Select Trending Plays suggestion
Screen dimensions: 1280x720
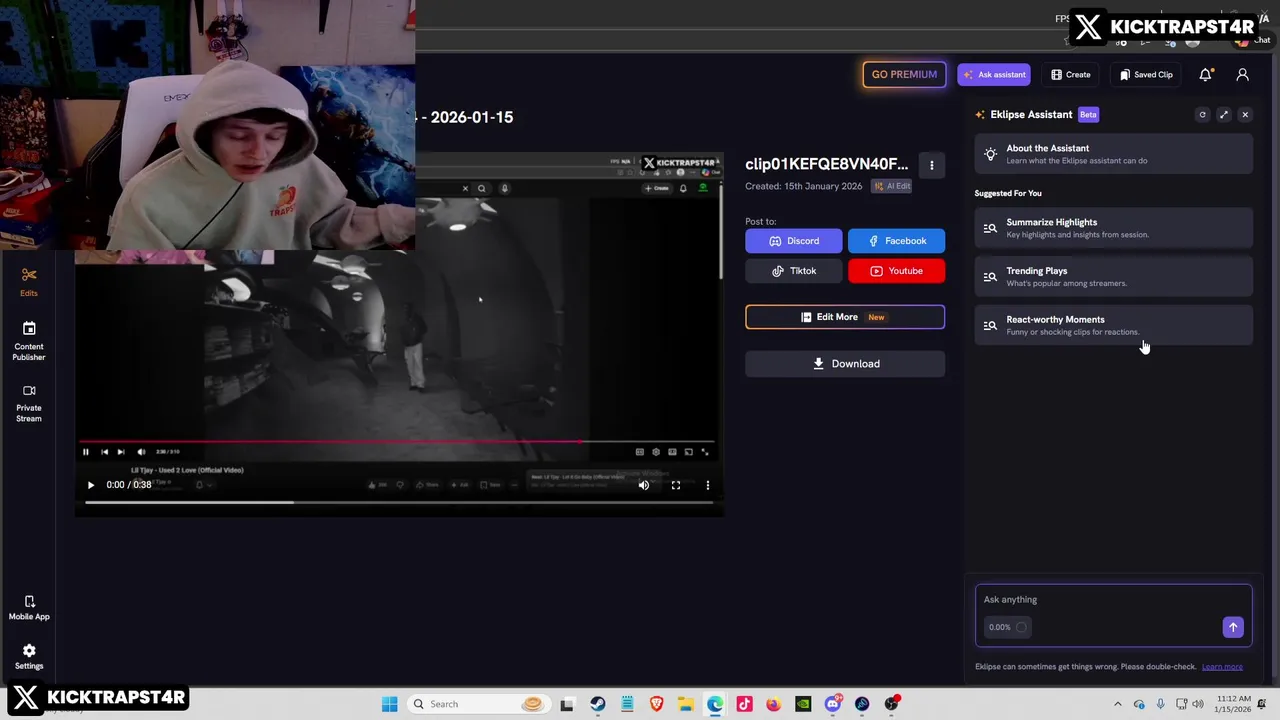tap(1114, 276)
